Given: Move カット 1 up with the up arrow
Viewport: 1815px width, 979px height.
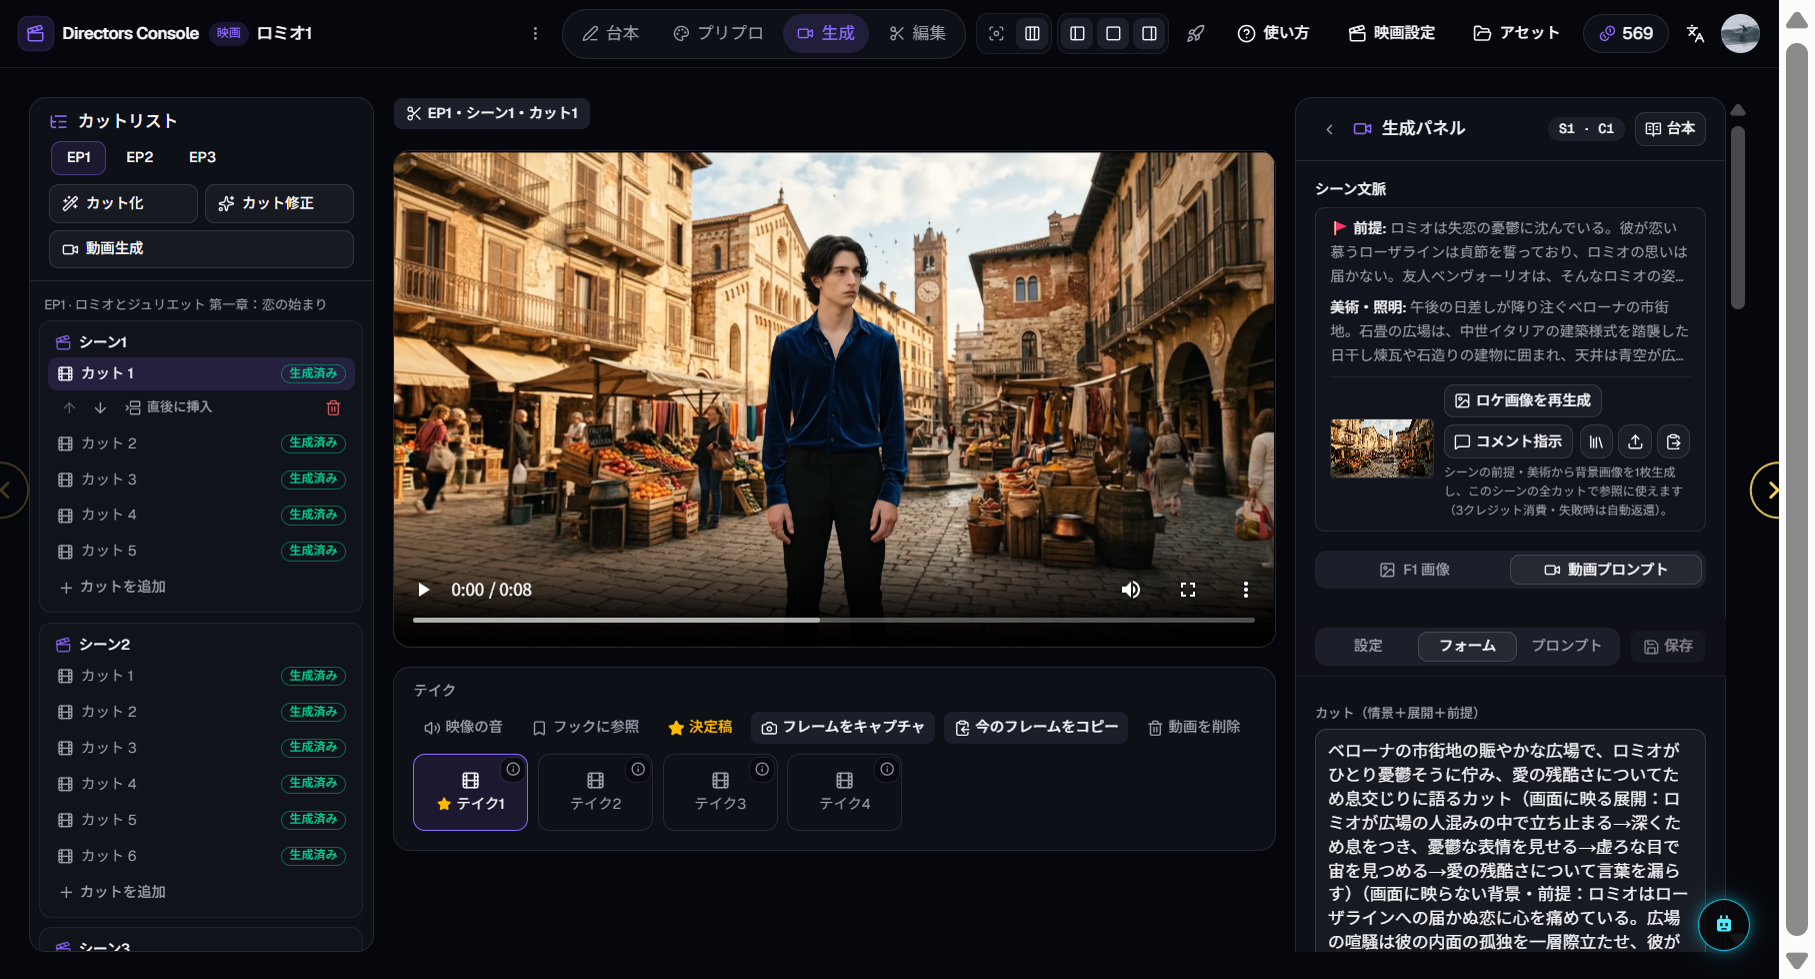Looking at the screenshot, I should (x=69, y=407).
